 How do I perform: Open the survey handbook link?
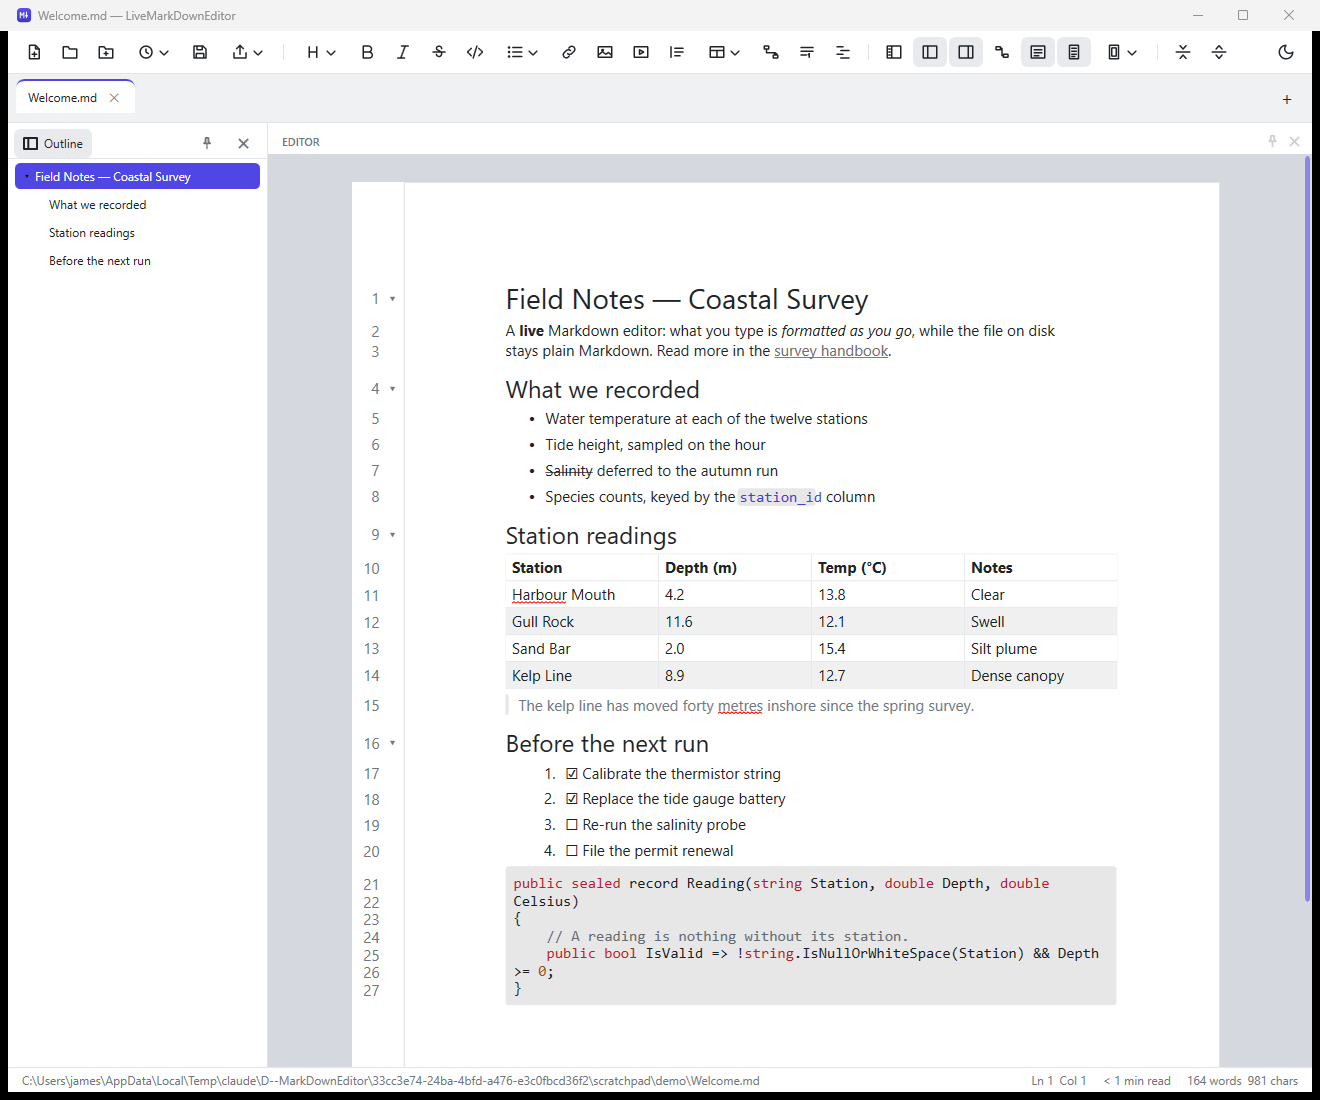[831, 351]
